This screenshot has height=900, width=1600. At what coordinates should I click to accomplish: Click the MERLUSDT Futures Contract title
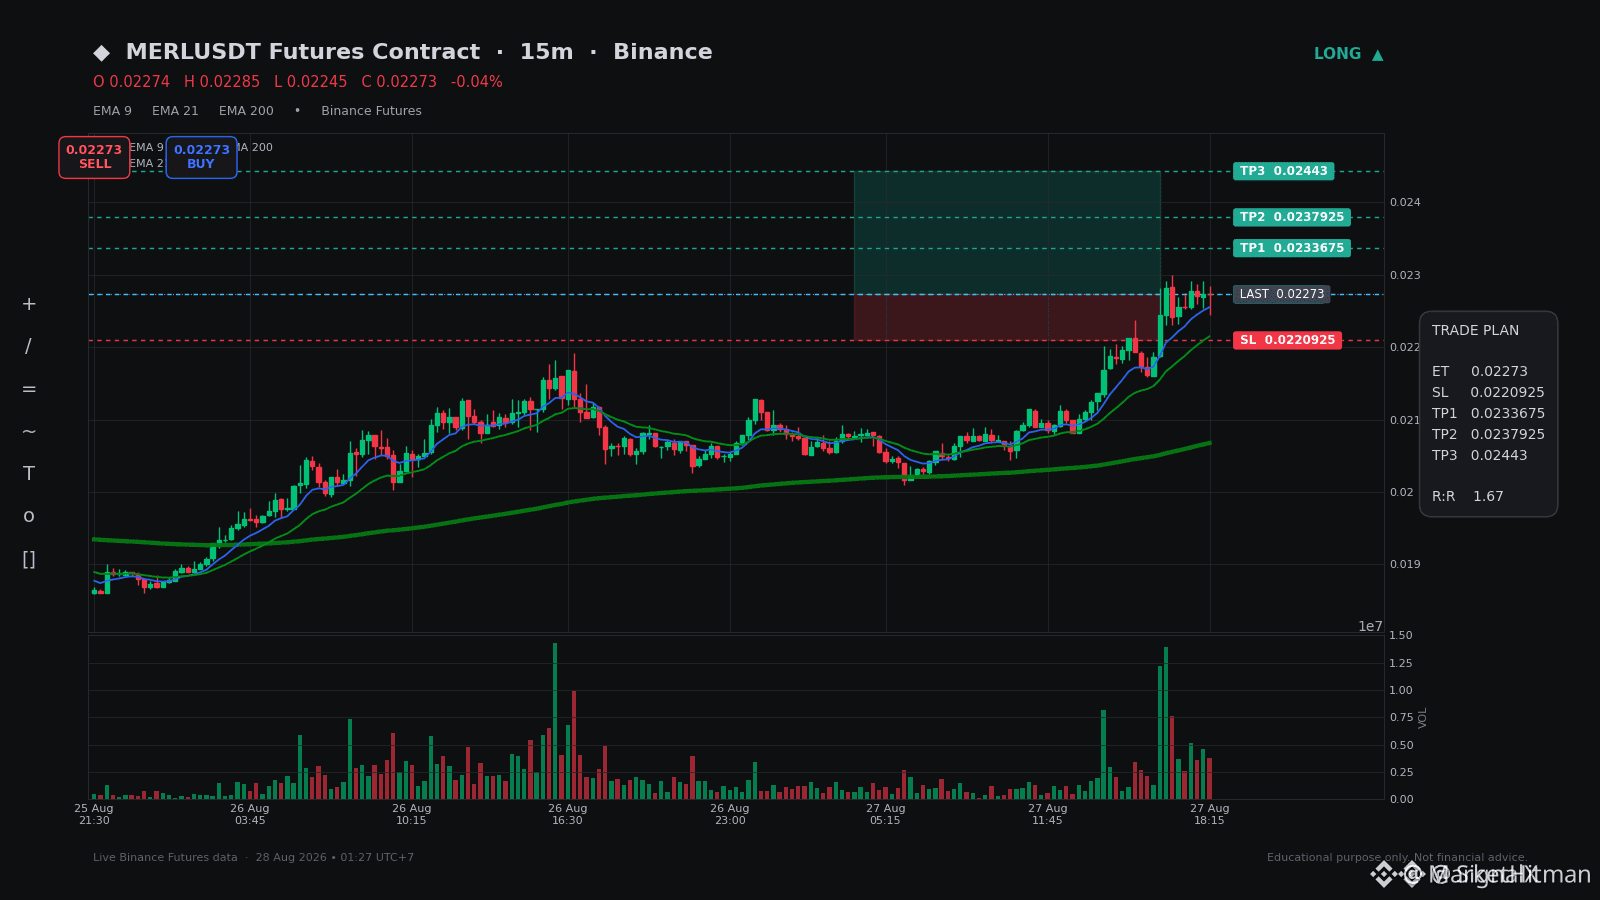(303, 52)
